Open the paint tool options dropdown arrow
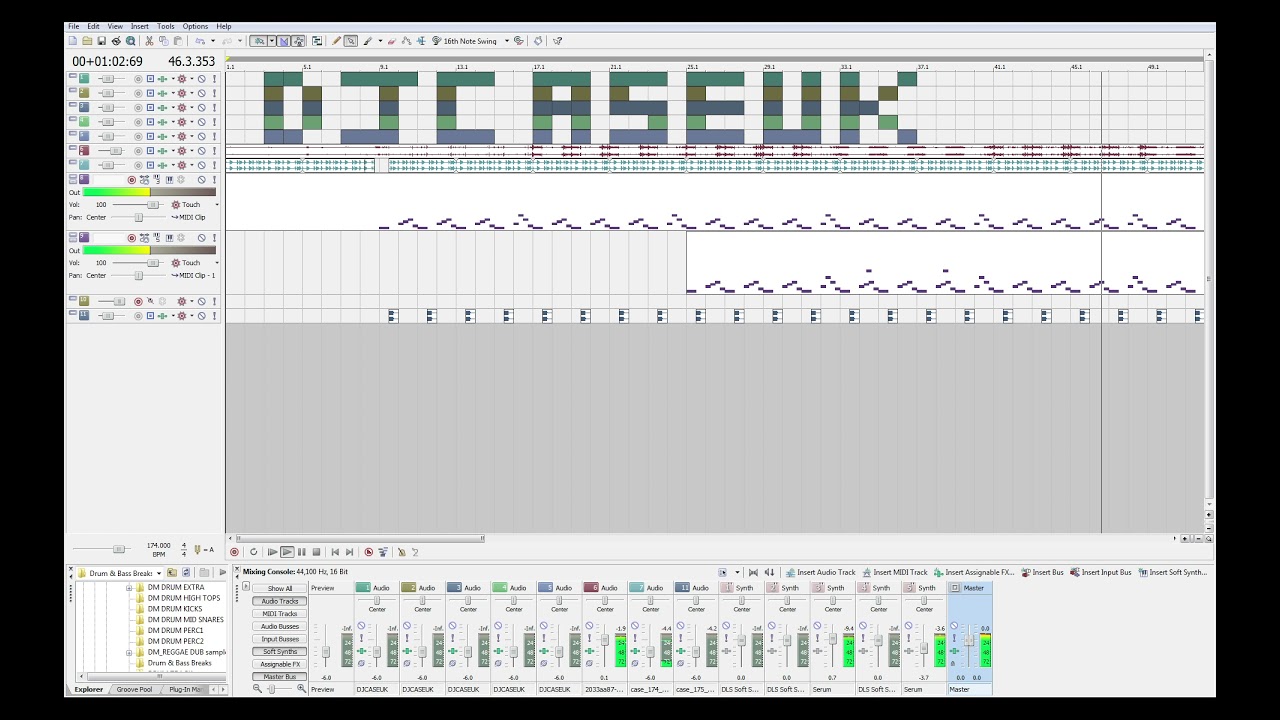 (380, 41)
